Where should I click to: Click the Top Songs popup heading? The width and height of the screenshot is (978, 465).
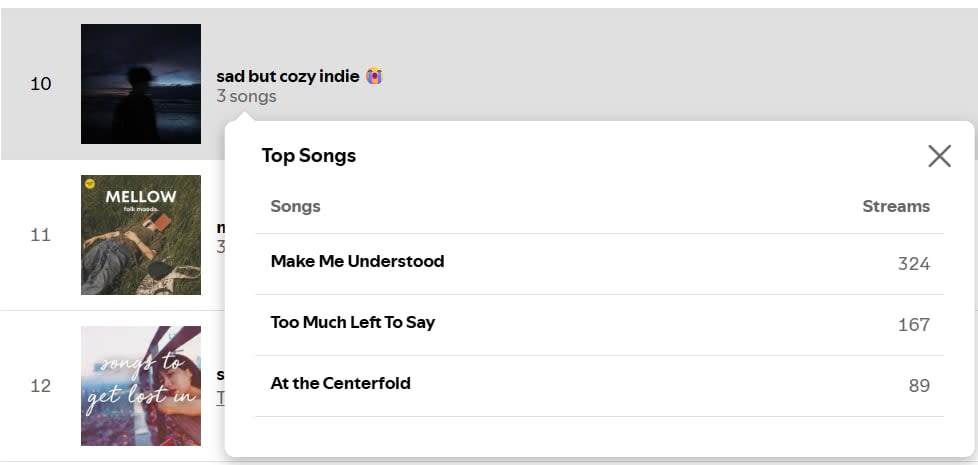point(309,155)
